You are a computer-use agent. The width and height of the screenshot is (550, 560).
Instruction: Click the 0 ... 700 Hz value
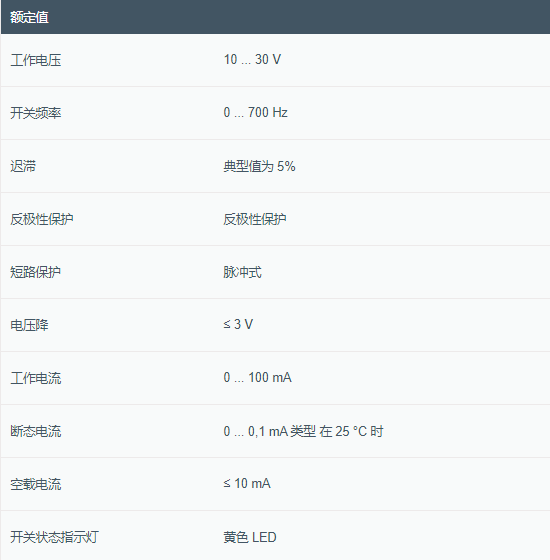(x=255, y=112)
